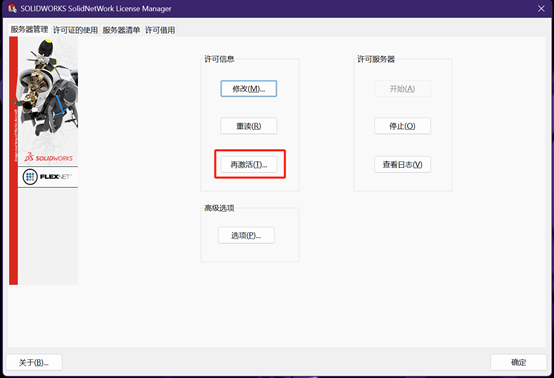
Task: Switch to the 许可证的使用 tab
Action: pos(76,30)
